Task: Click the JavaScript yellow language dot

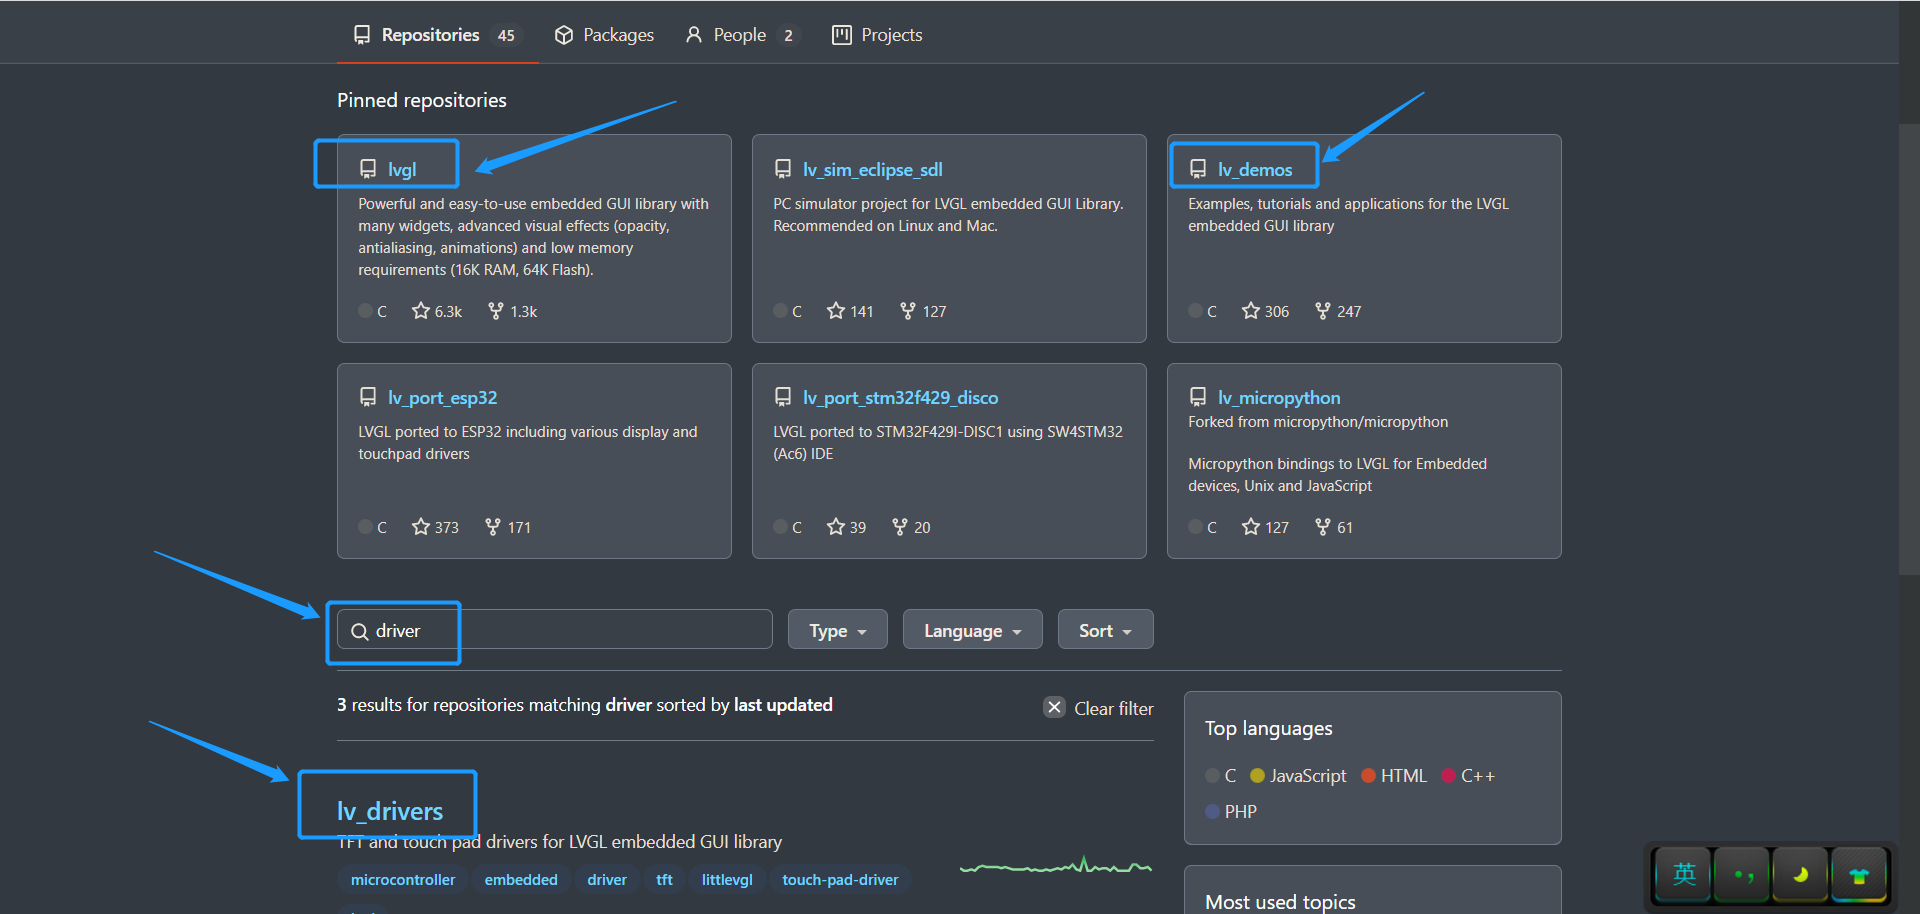Action: pos(1257,776)
